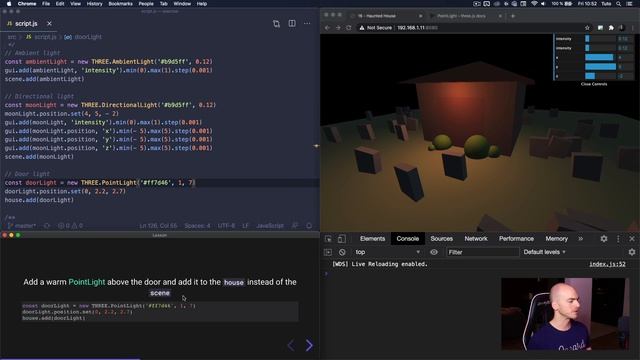
Task: Adjust first intensity slider in GUI panel
Action: coord(600,39)
